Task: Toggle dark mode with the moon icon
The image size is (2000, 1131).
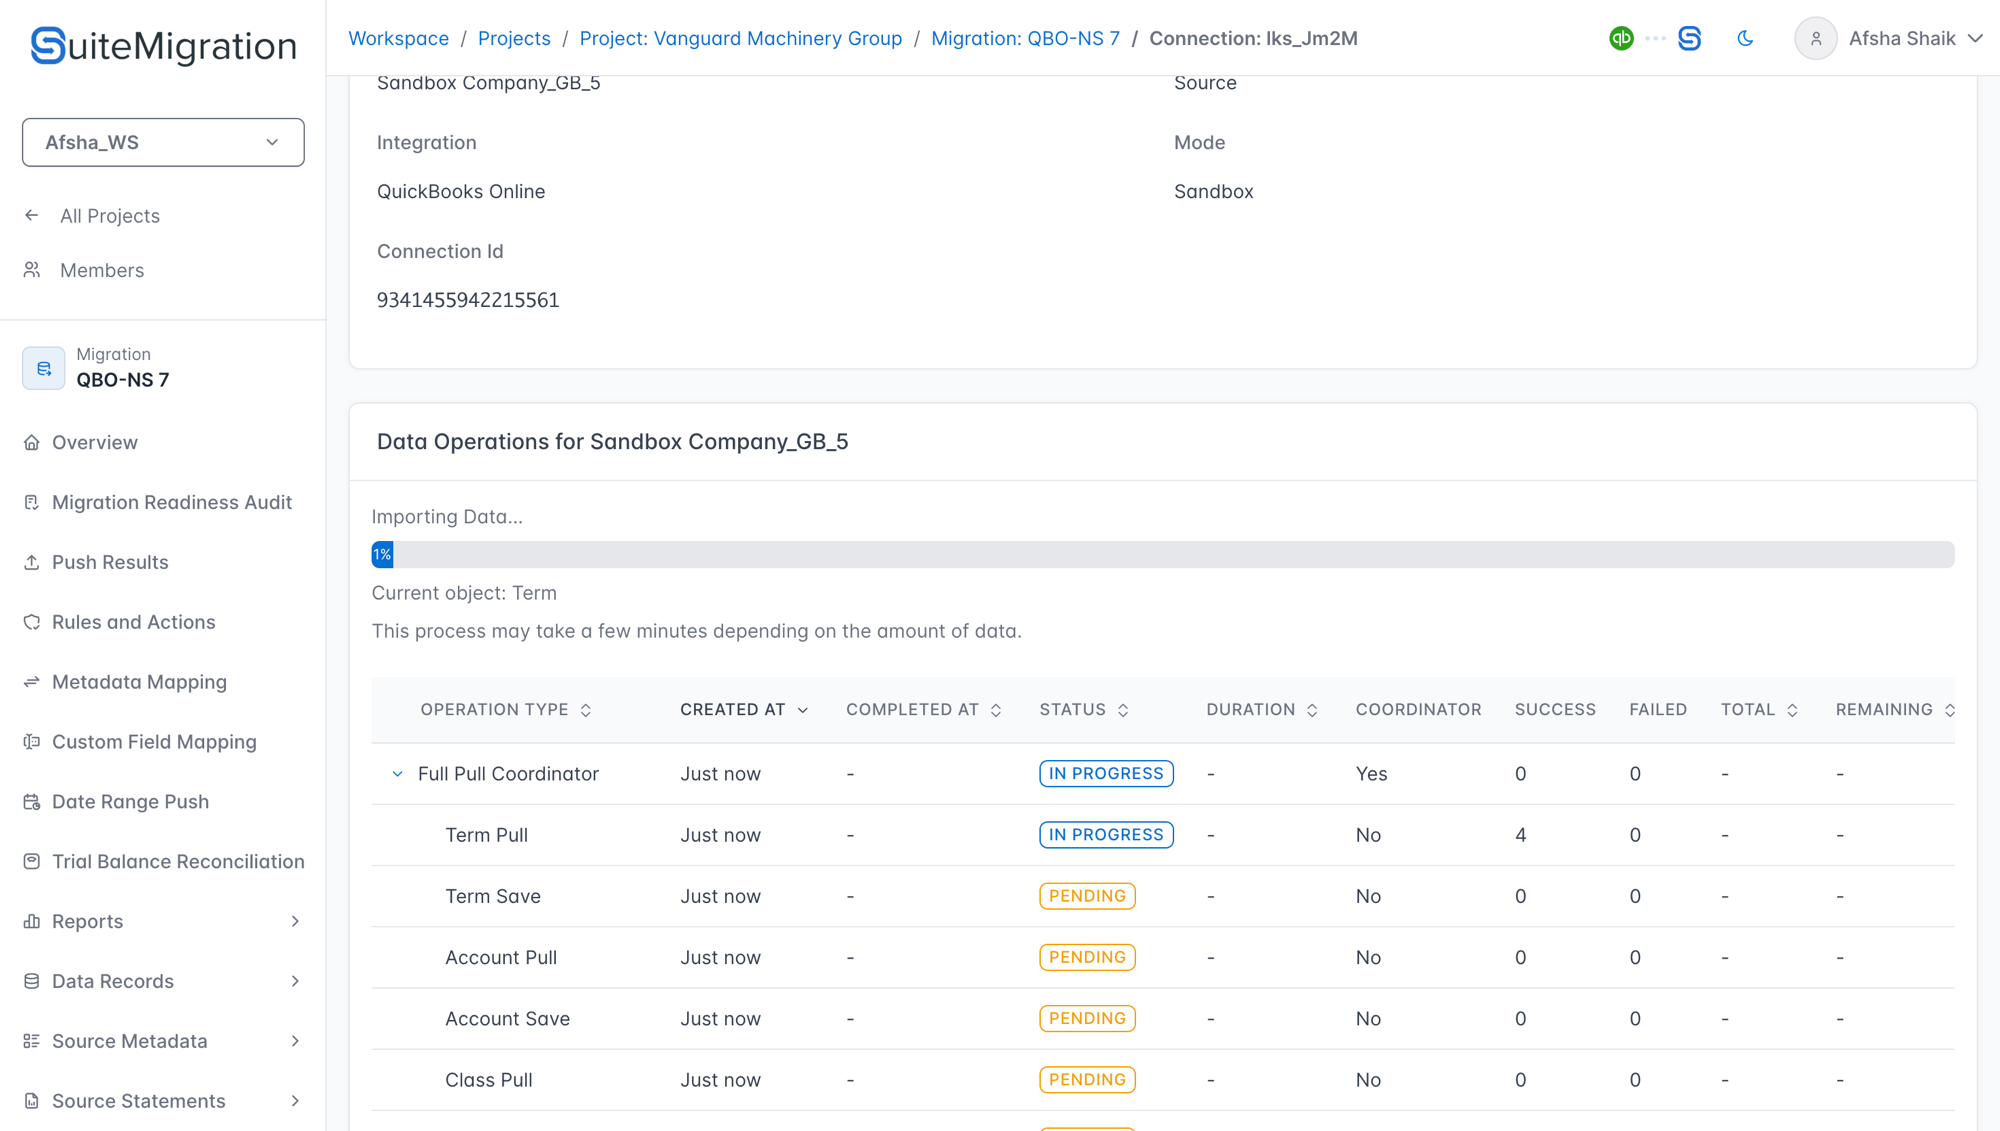Action: point(1745,38)
